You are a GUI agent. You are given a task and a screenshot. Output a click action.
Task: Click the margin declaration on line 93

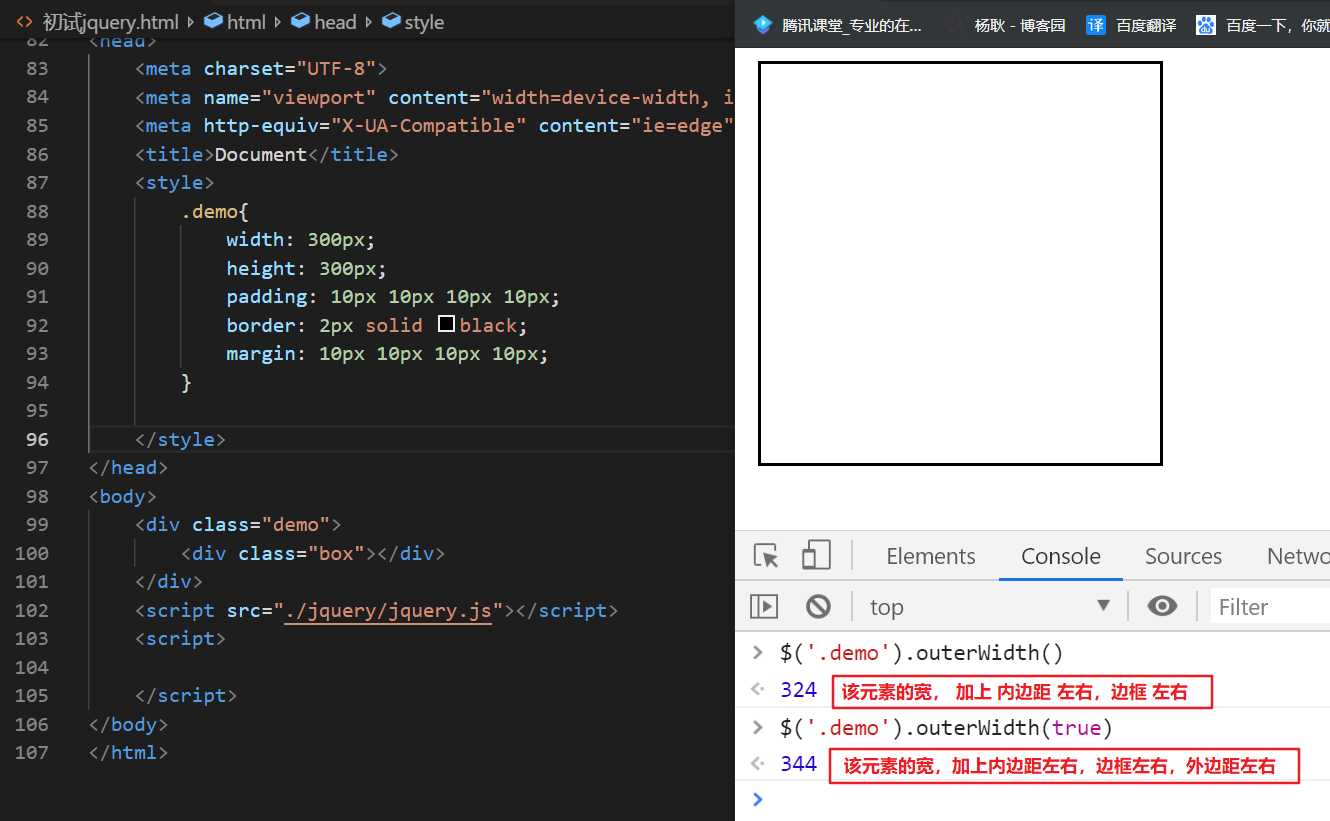387,353
